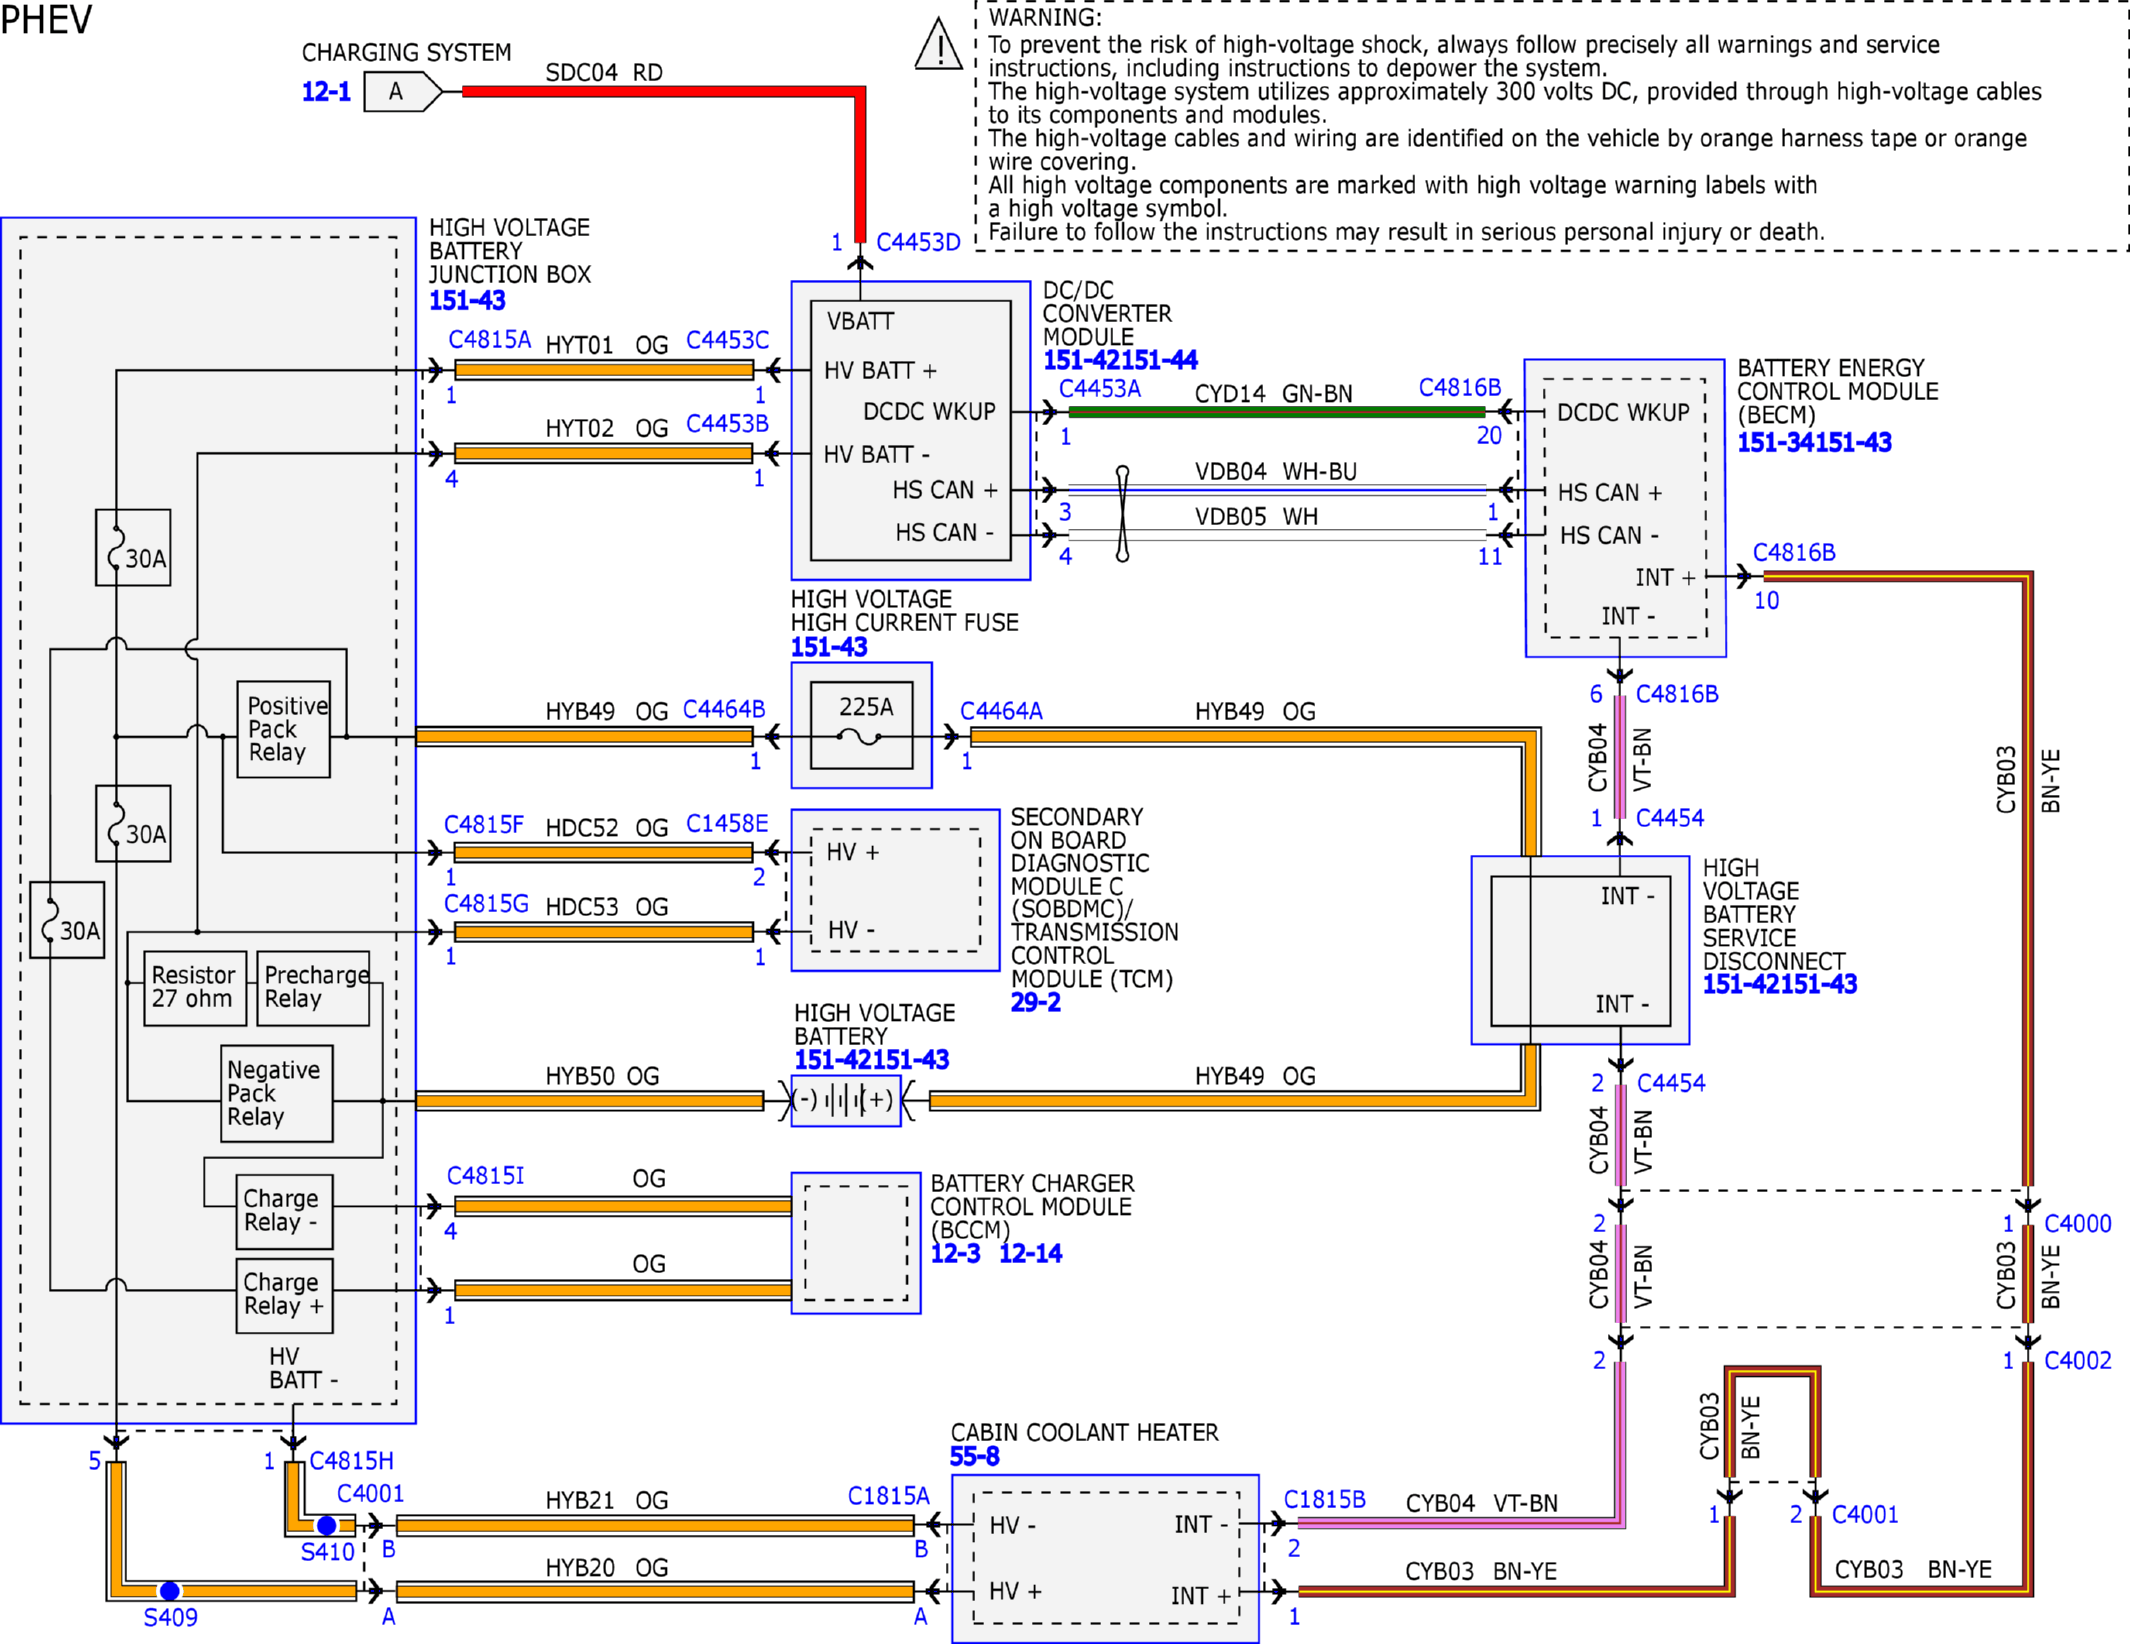Click the high-voltage warning triangle symbol
Viewport: 2130px width, 1644px height.
(938, 44)
